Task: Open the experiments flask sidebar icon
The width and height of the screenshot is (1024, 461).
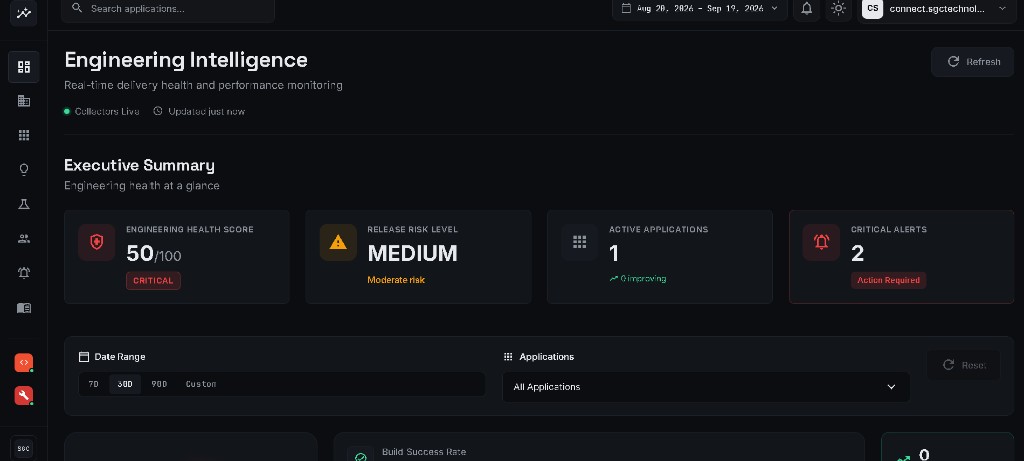Action: [24, 204]
